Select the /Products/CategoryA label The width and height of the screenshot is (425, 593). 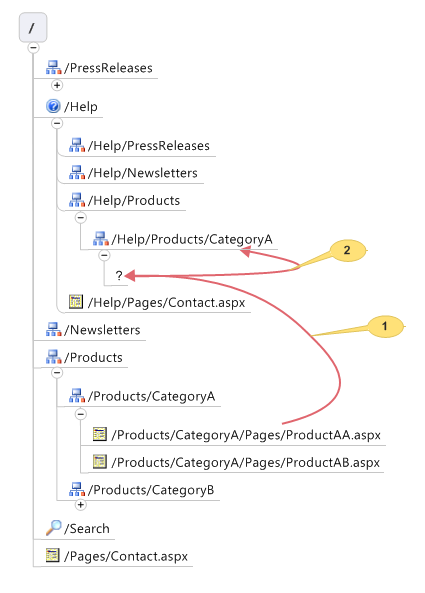(151, 396)
